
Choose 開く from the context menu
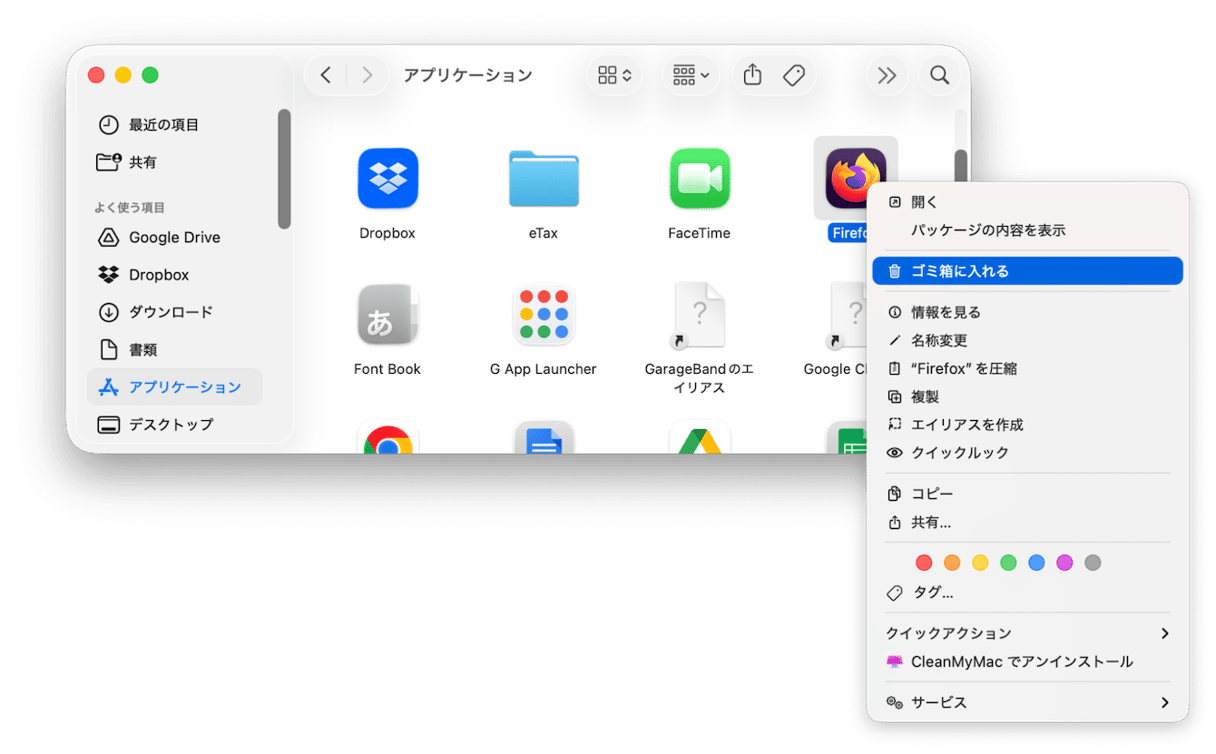tap(1027, 202)
